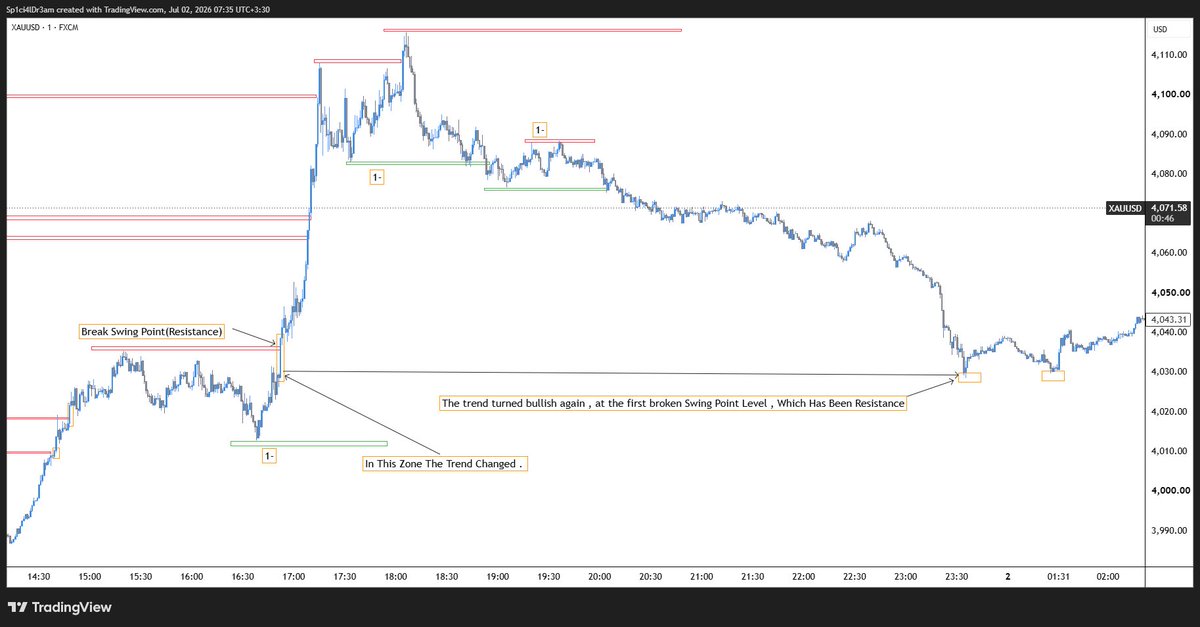Click the 3,990.00 price axis label
This screenshot has width=1200, height=627.
1169,530
